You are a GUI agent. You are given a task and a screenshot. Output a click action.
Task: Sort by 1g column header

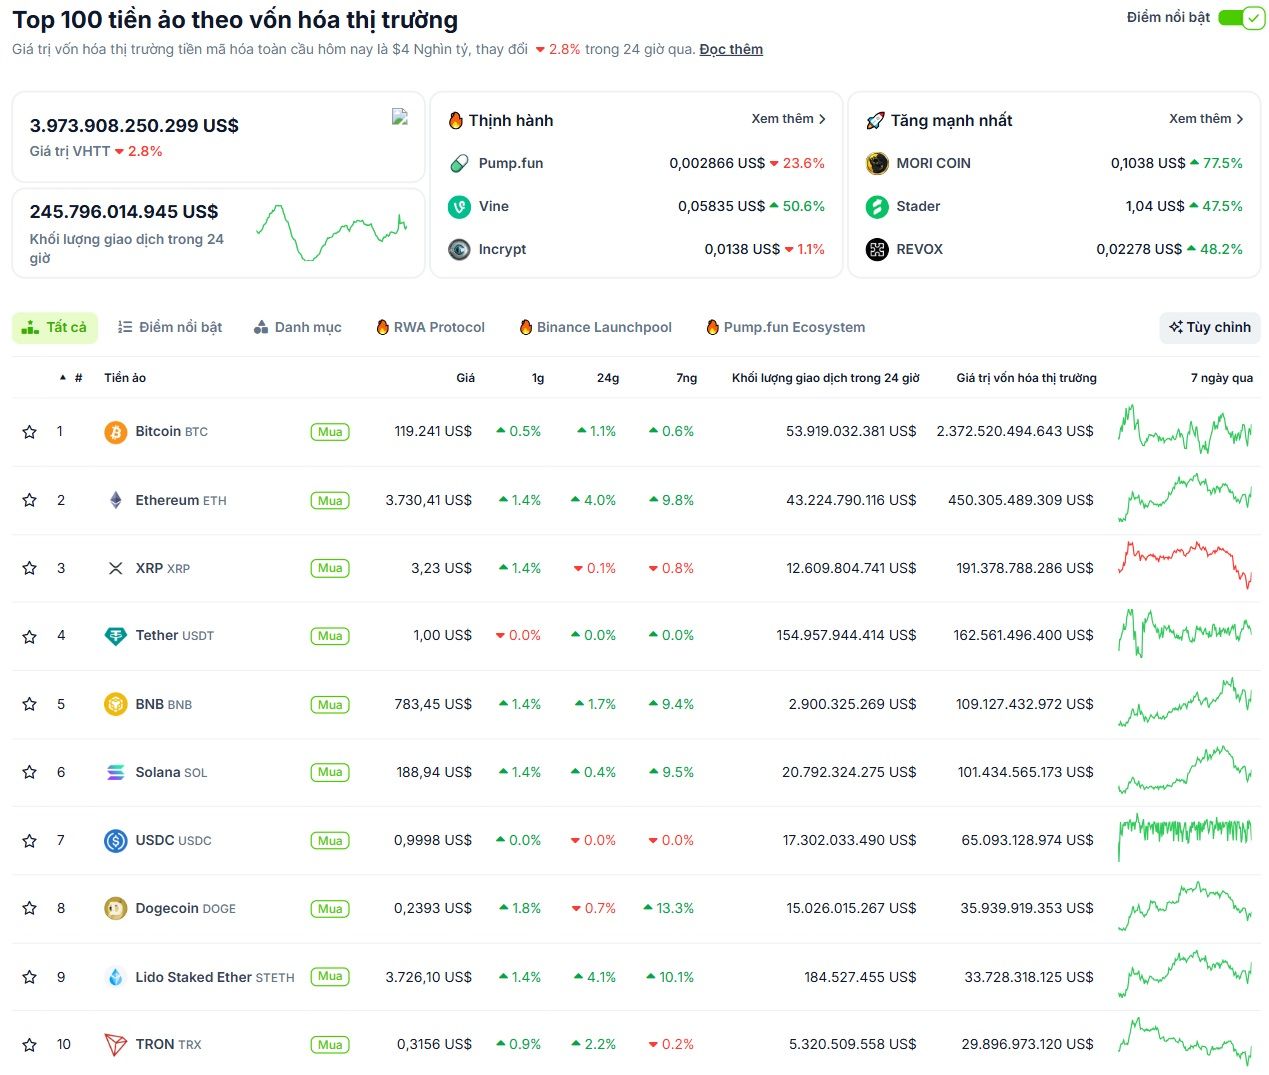pos(538,378)
